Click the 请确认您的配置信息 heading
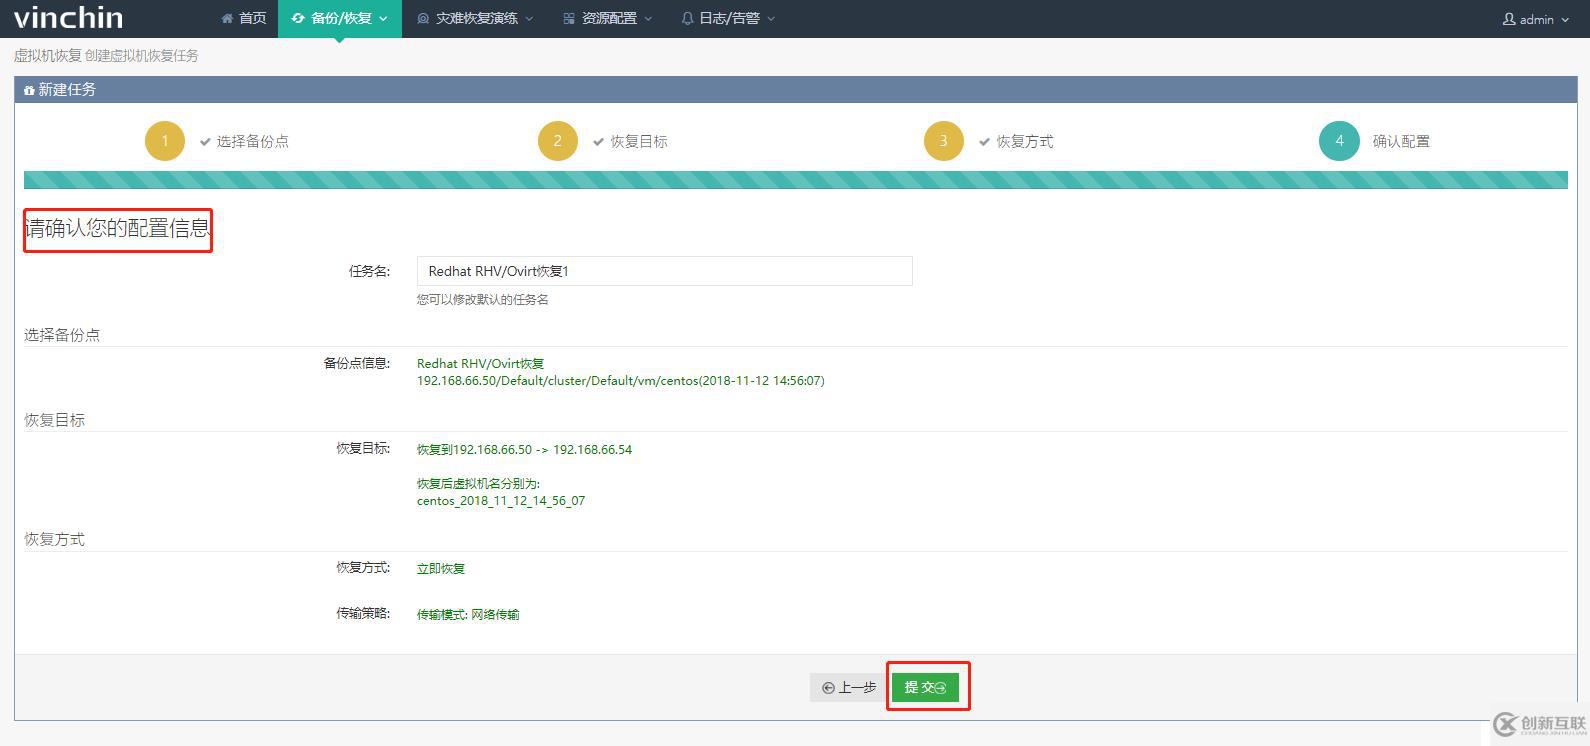The image size is (1590, 746). click(x=118, y=228)
